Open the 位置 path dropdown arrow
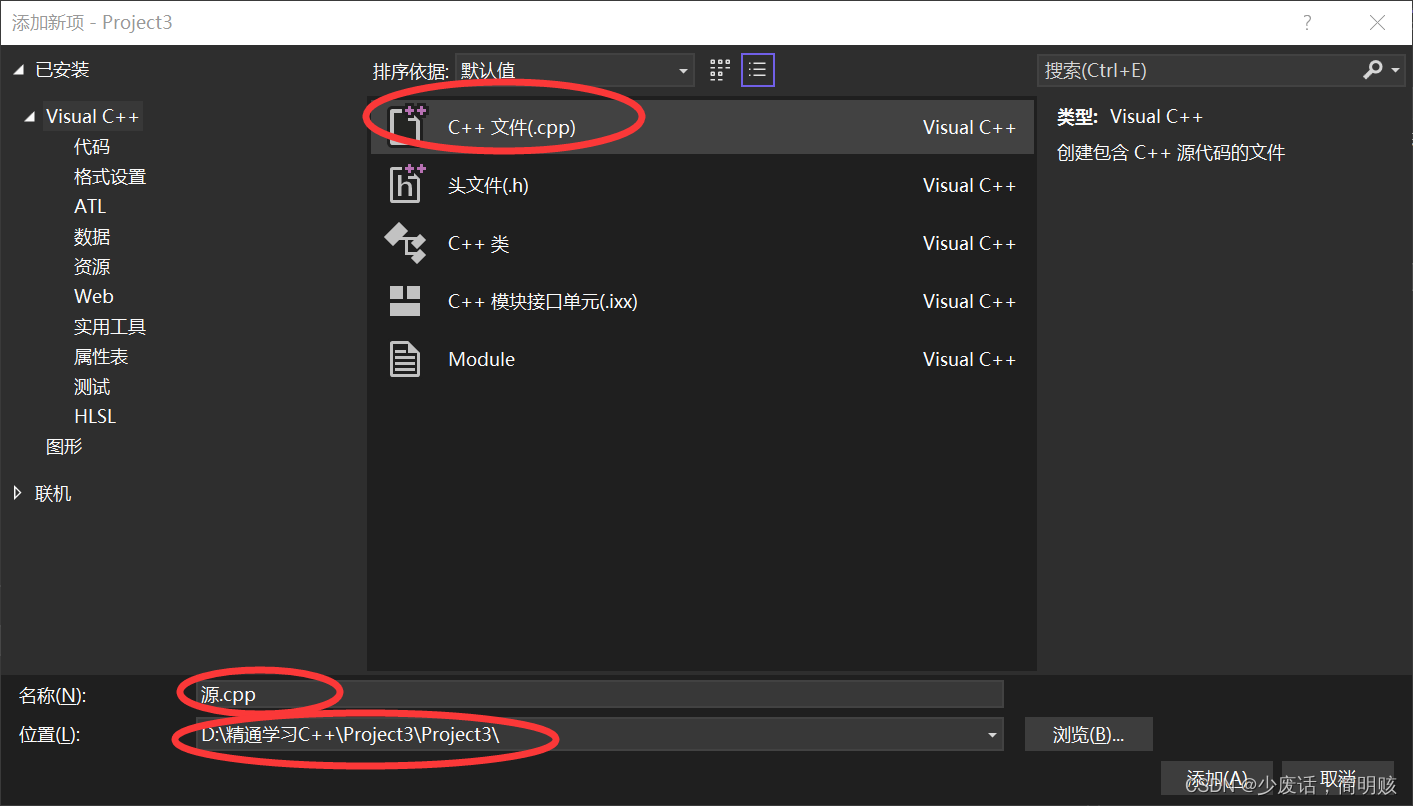This screenshot has width=1413, height=806. (x=992, y=735)
